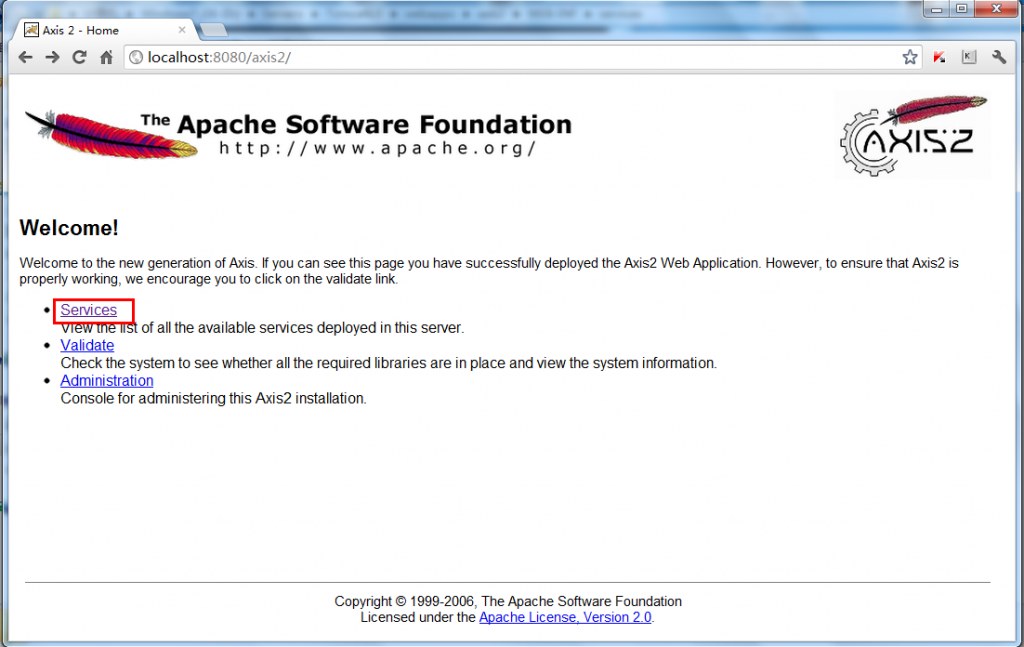This screenshot has height=647, width=1024.
Task: Go back with the browser back arrow
Action: (25, 57)
